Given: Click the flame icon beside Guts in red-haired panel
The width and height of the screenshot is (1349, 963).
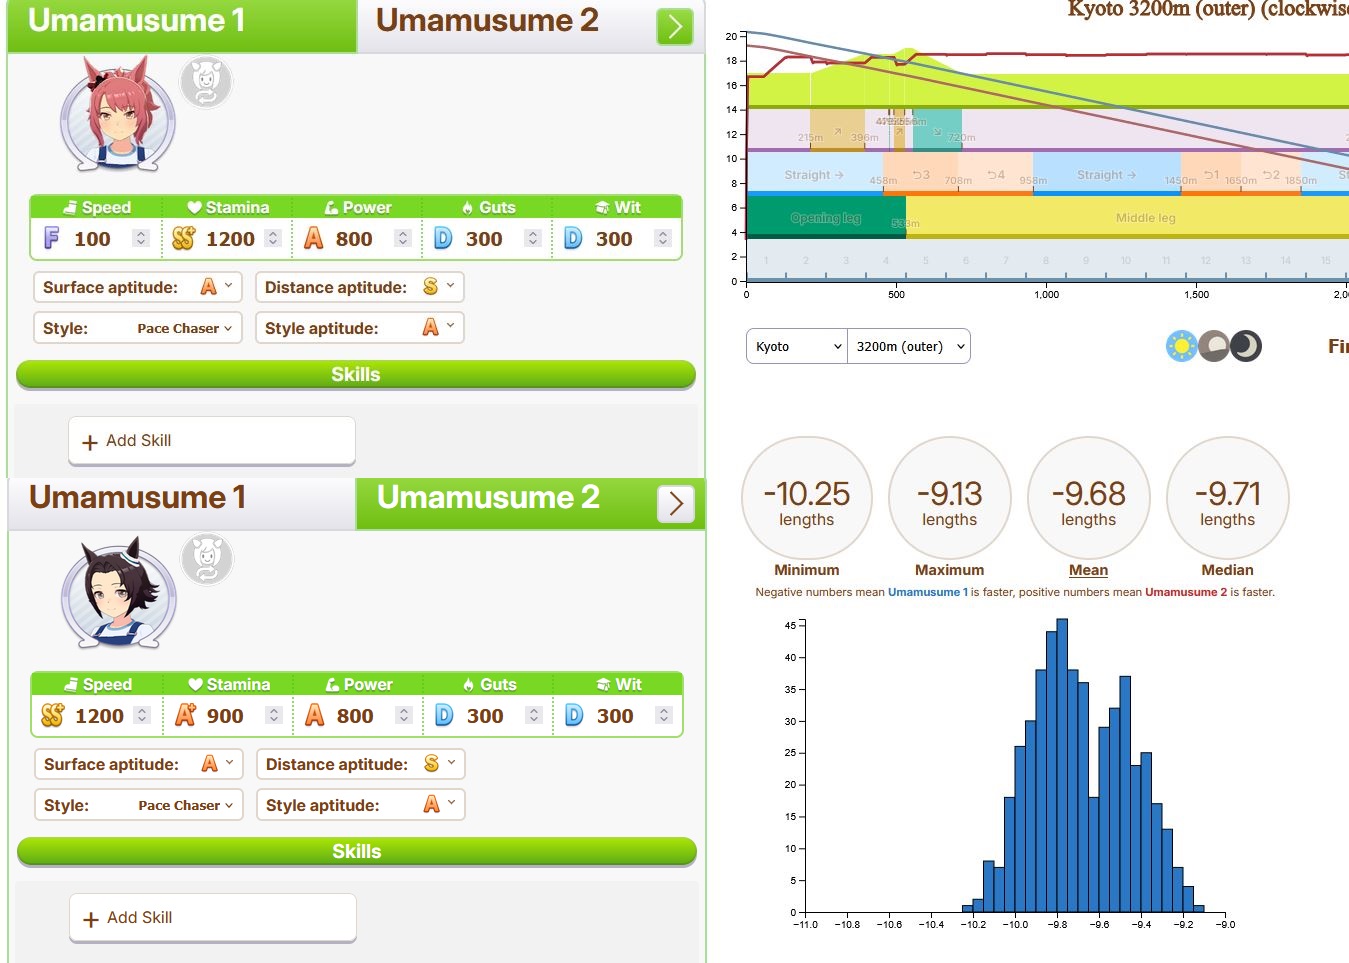Looking at the screenshot, I should click(467, 207).
